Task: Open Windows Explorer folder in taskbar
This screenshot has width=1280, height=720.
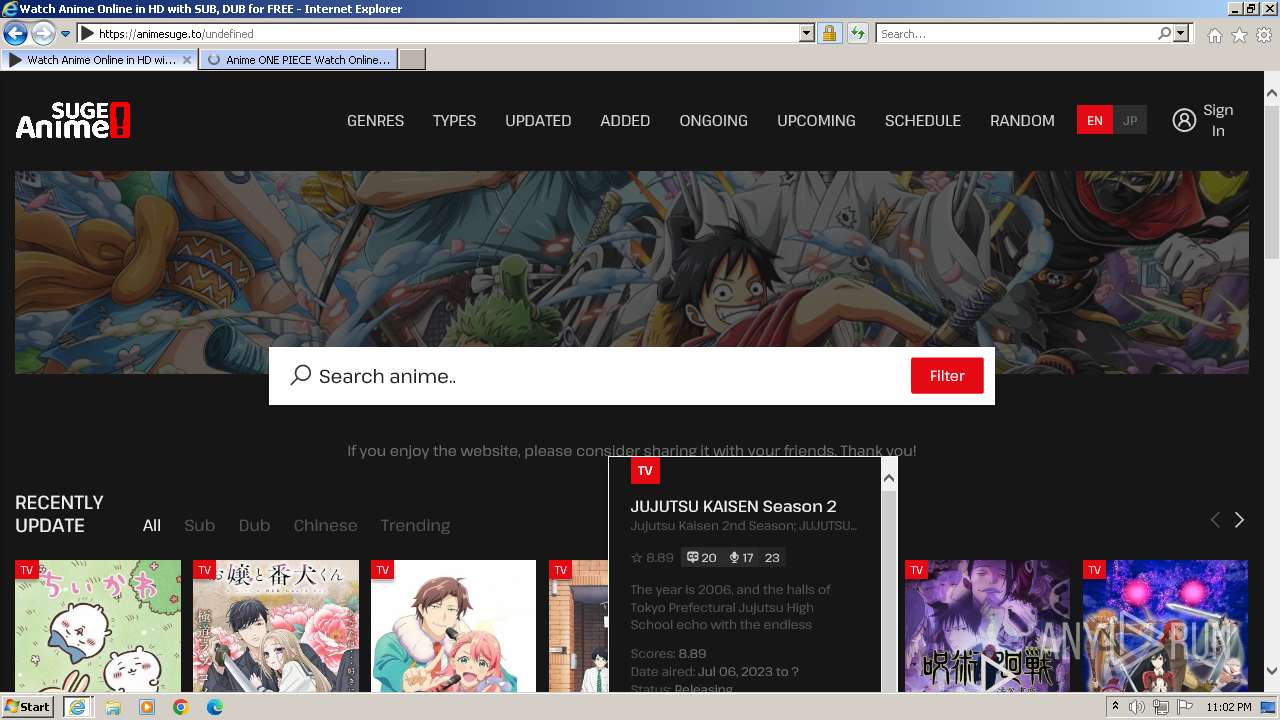Action: pos(113,707)
